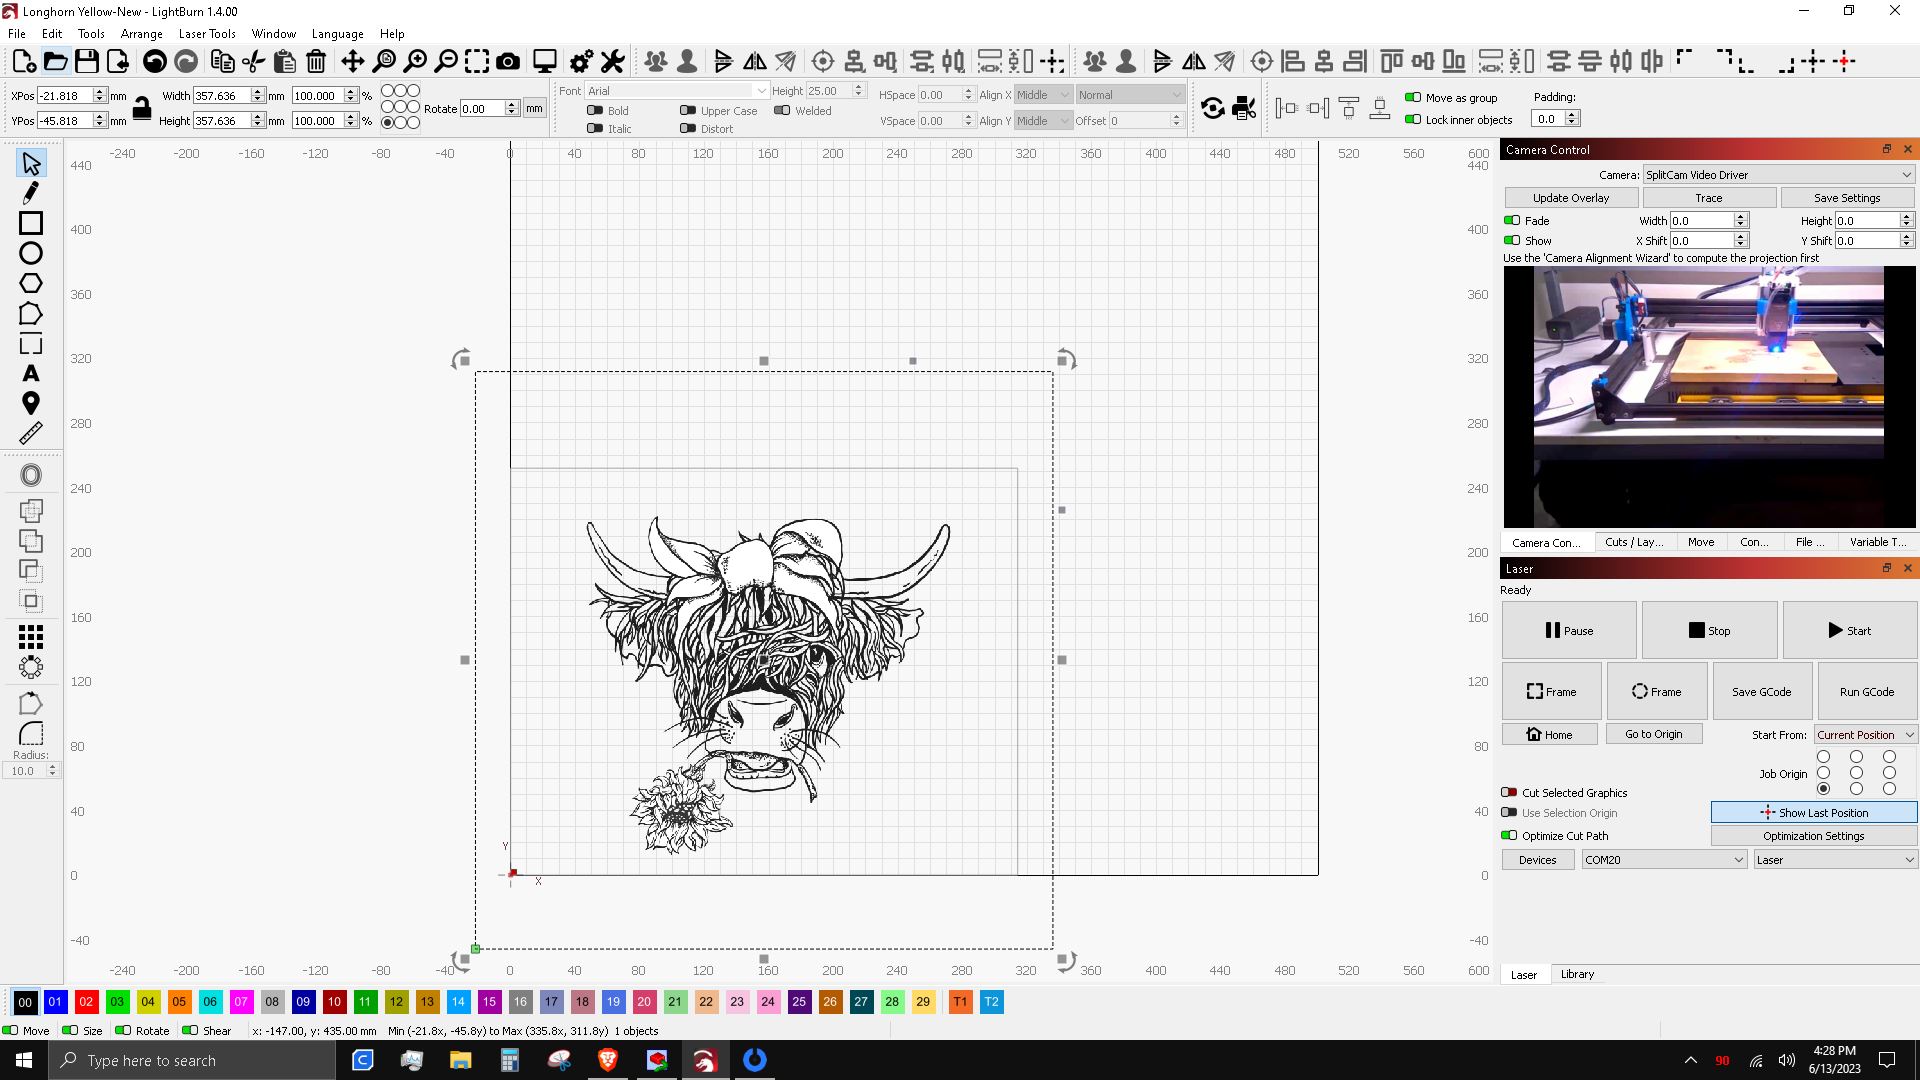Enable Cut Selected Graphics toggle
The height and width of the screenshot is (1080, 1920).
(1509, 792)
